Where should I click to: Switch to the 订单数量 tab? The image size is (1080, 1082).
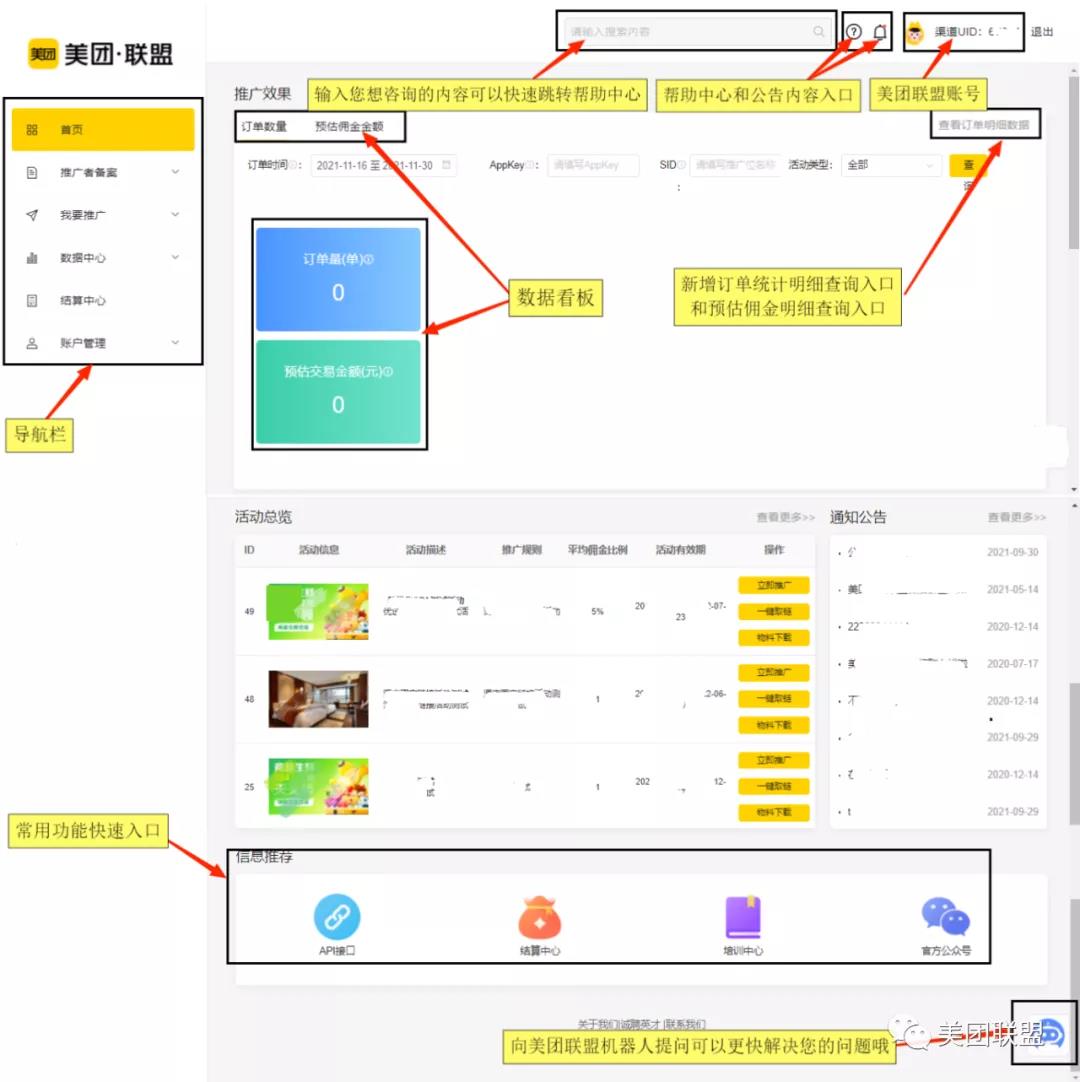click(x=264, y=126)
